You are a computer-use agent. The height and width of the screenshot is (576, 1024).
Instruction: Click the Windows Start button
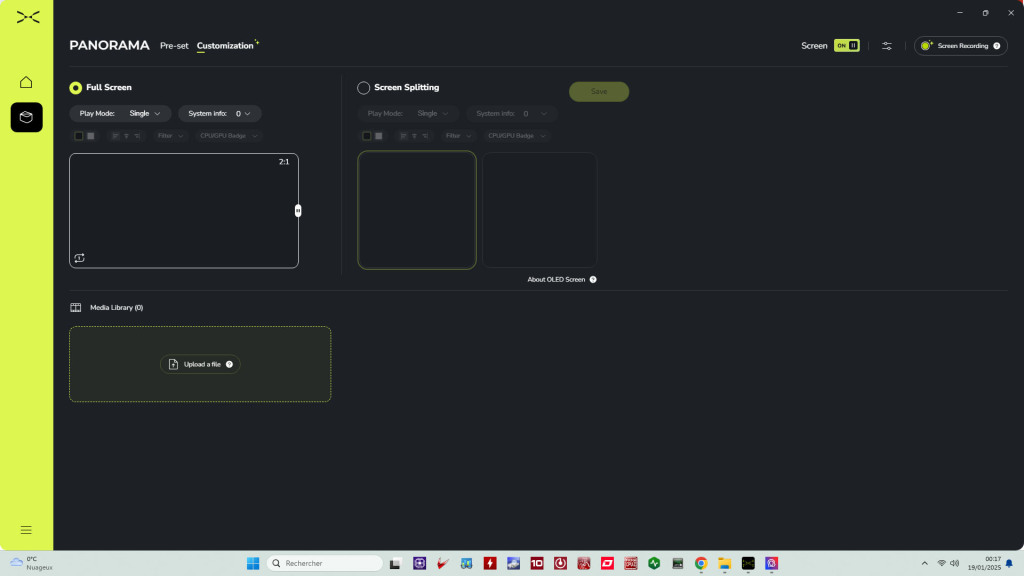click(253, 564)
